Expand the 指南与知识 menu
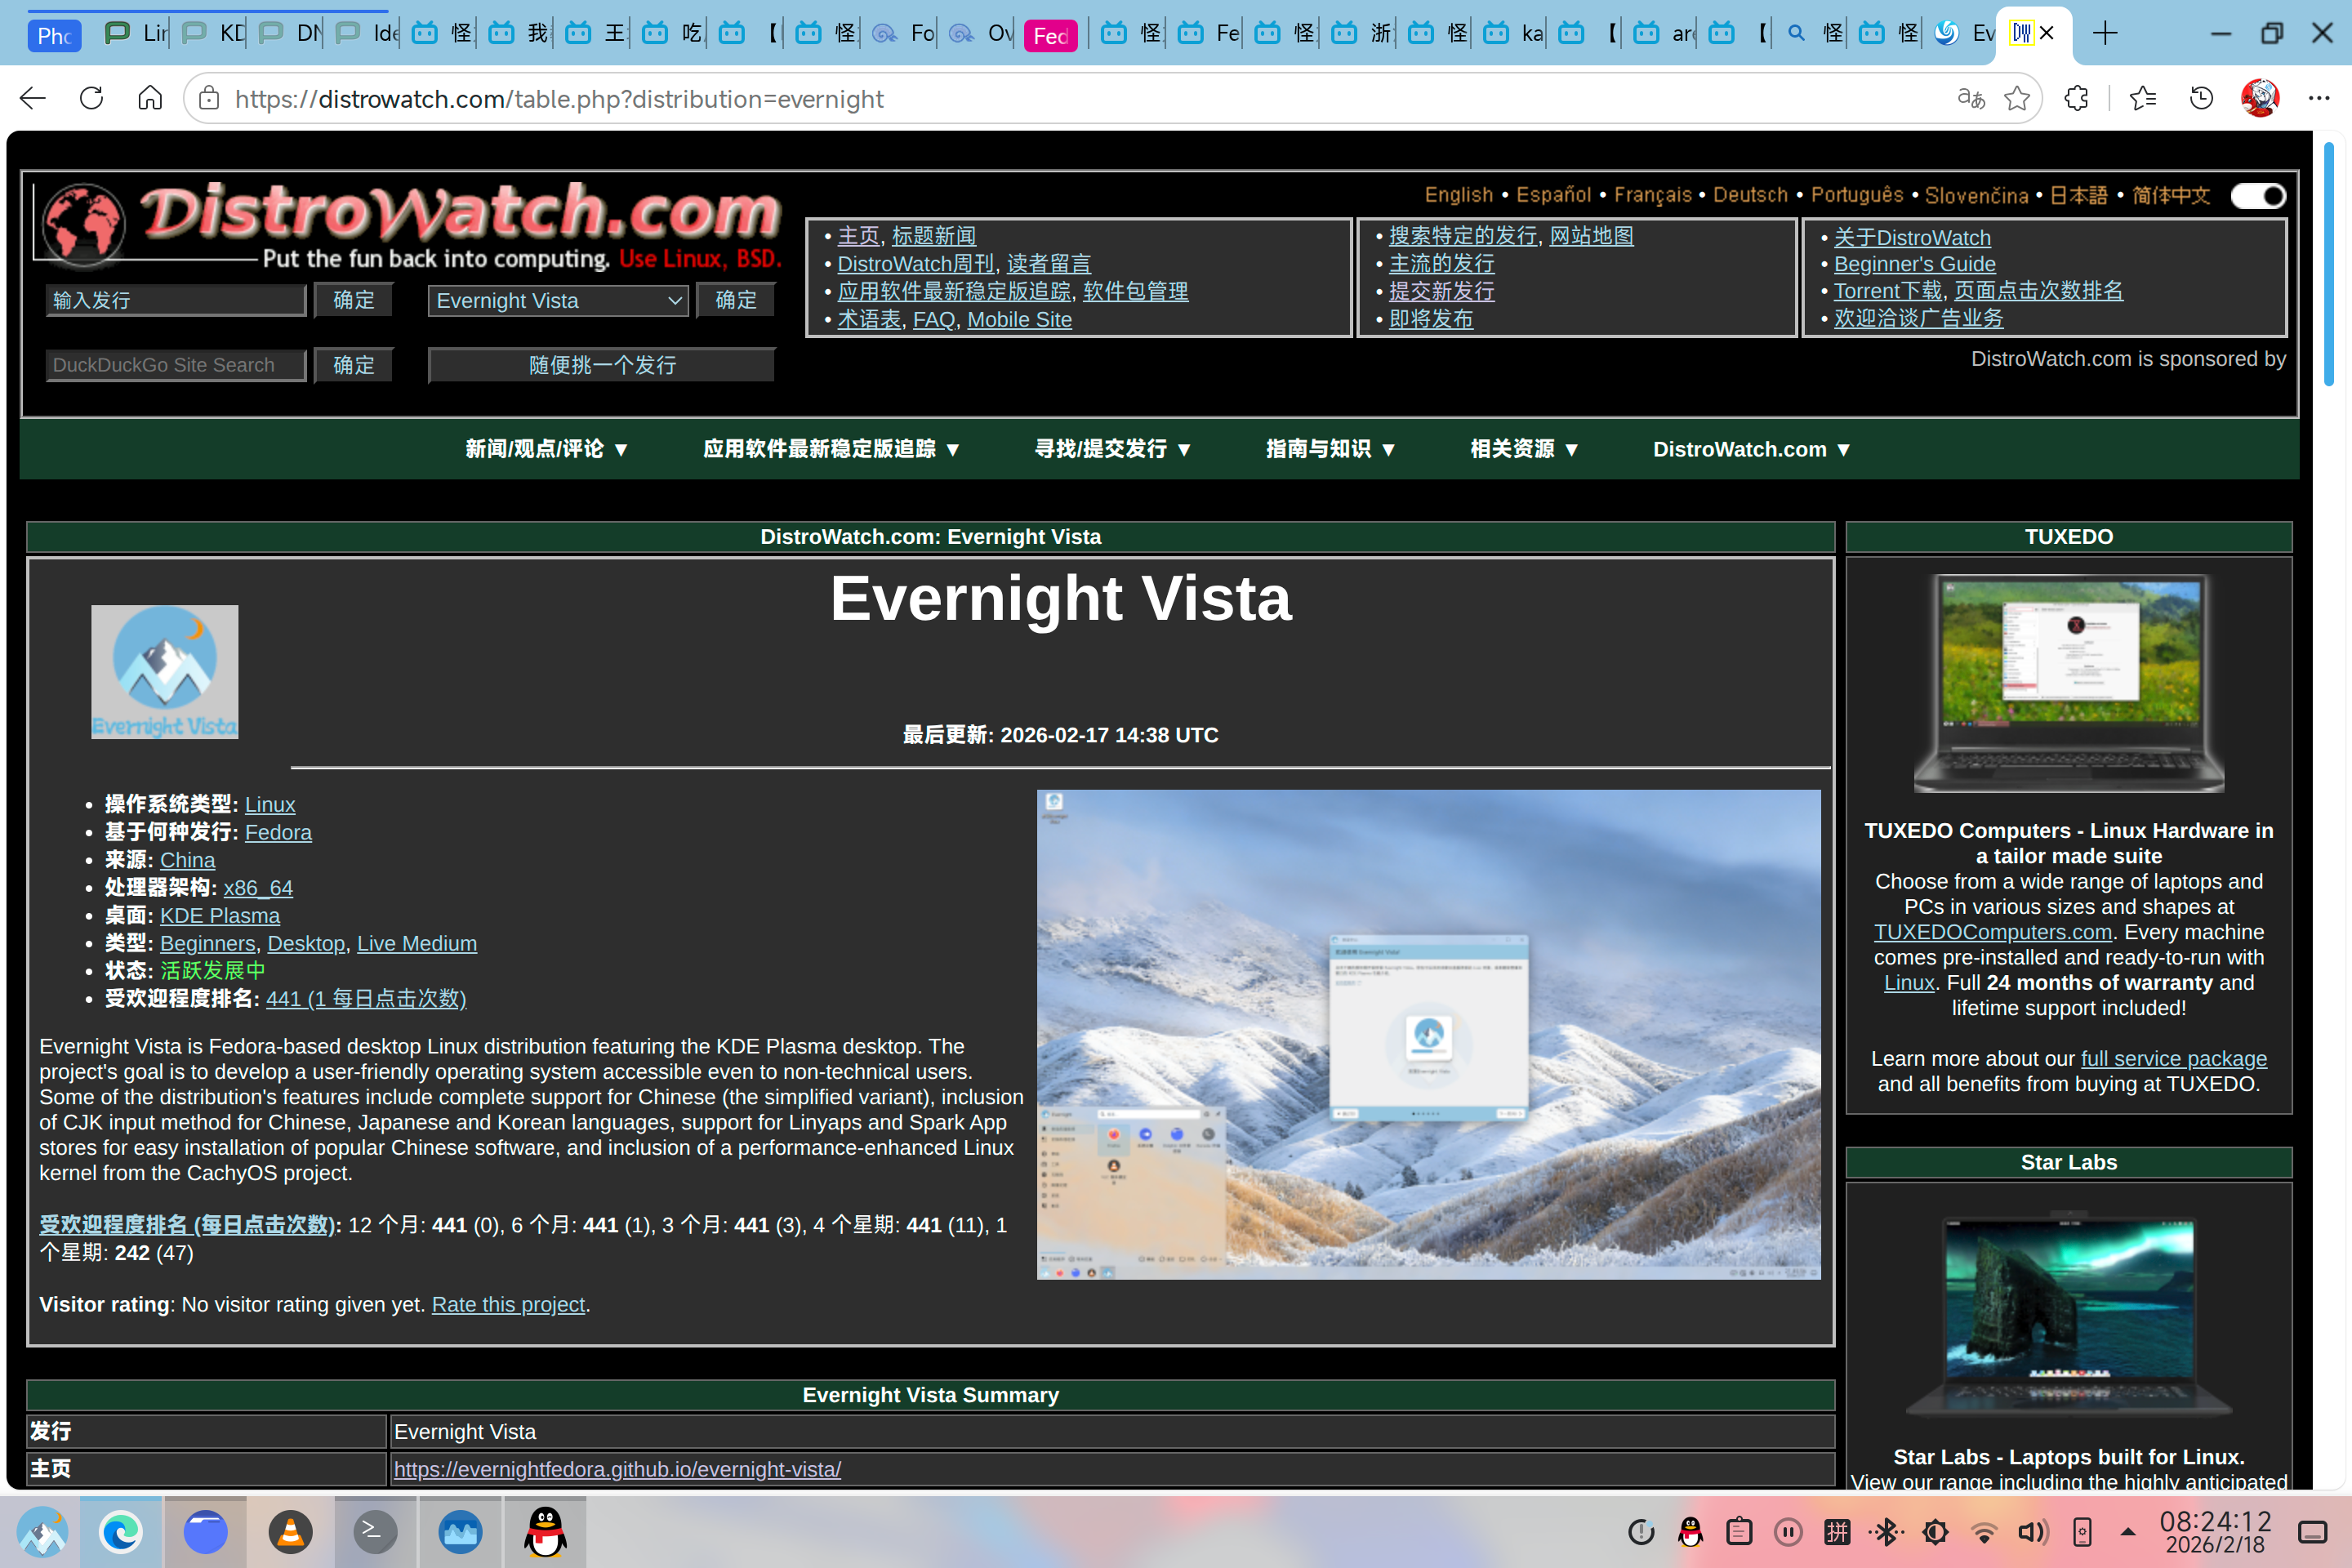The image size is (2352, 1568). click(x=1329, y=449)
